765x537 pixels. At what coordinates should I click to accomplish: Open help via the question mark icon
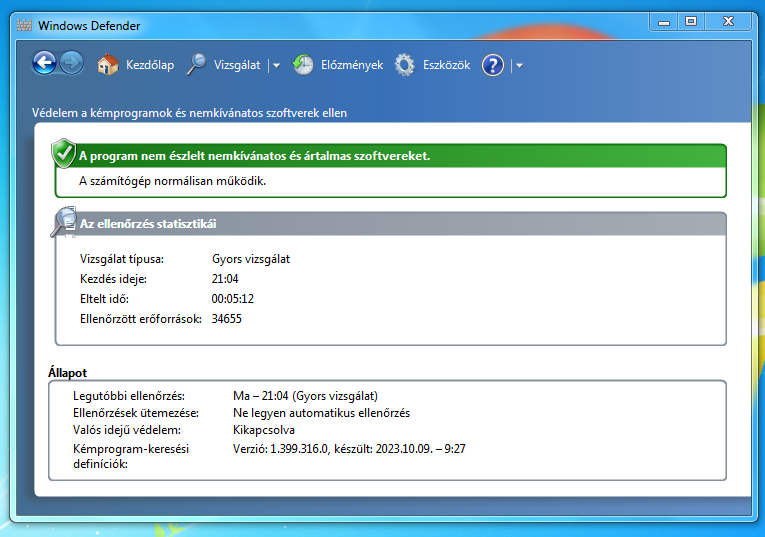point(493,65)
